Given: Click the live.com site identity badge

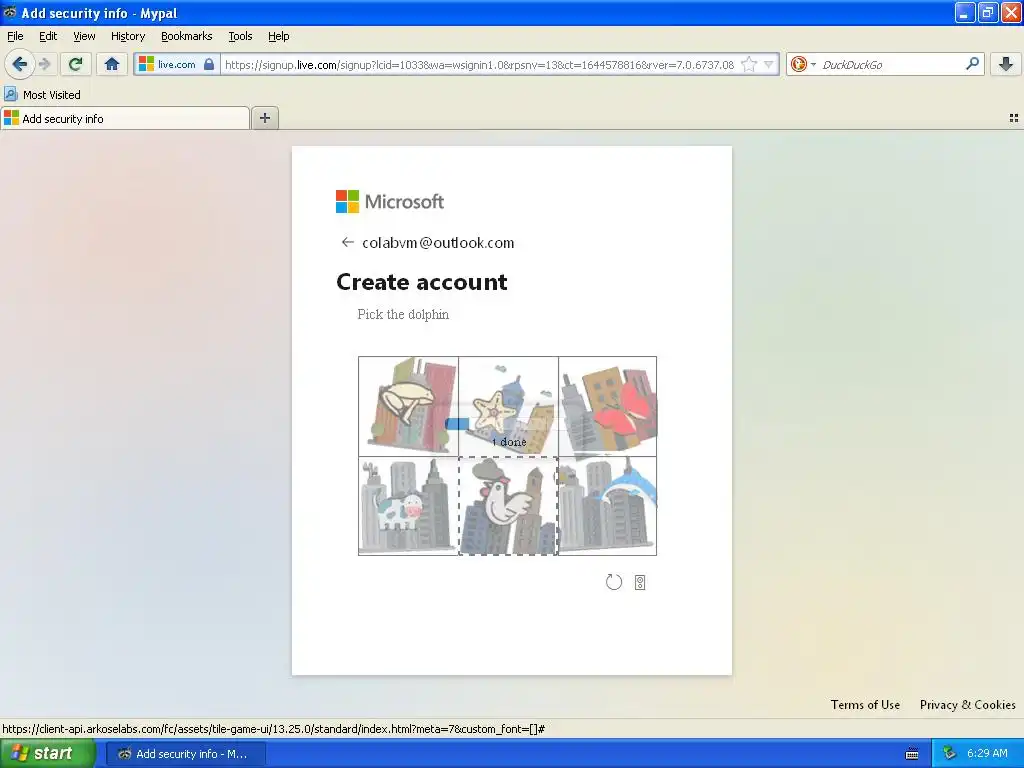Looking at the screenshot, I should (x=176, y=64).
